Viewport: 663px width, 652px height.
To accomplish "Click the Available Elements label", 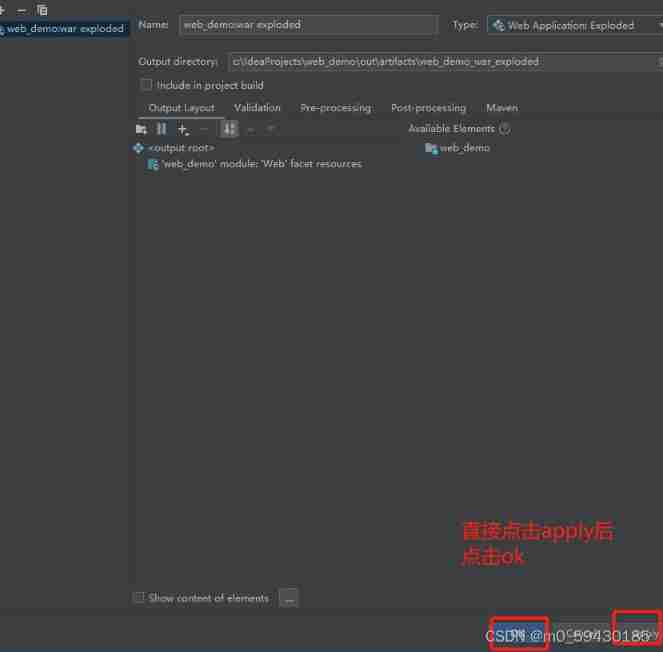I will 451,129.
